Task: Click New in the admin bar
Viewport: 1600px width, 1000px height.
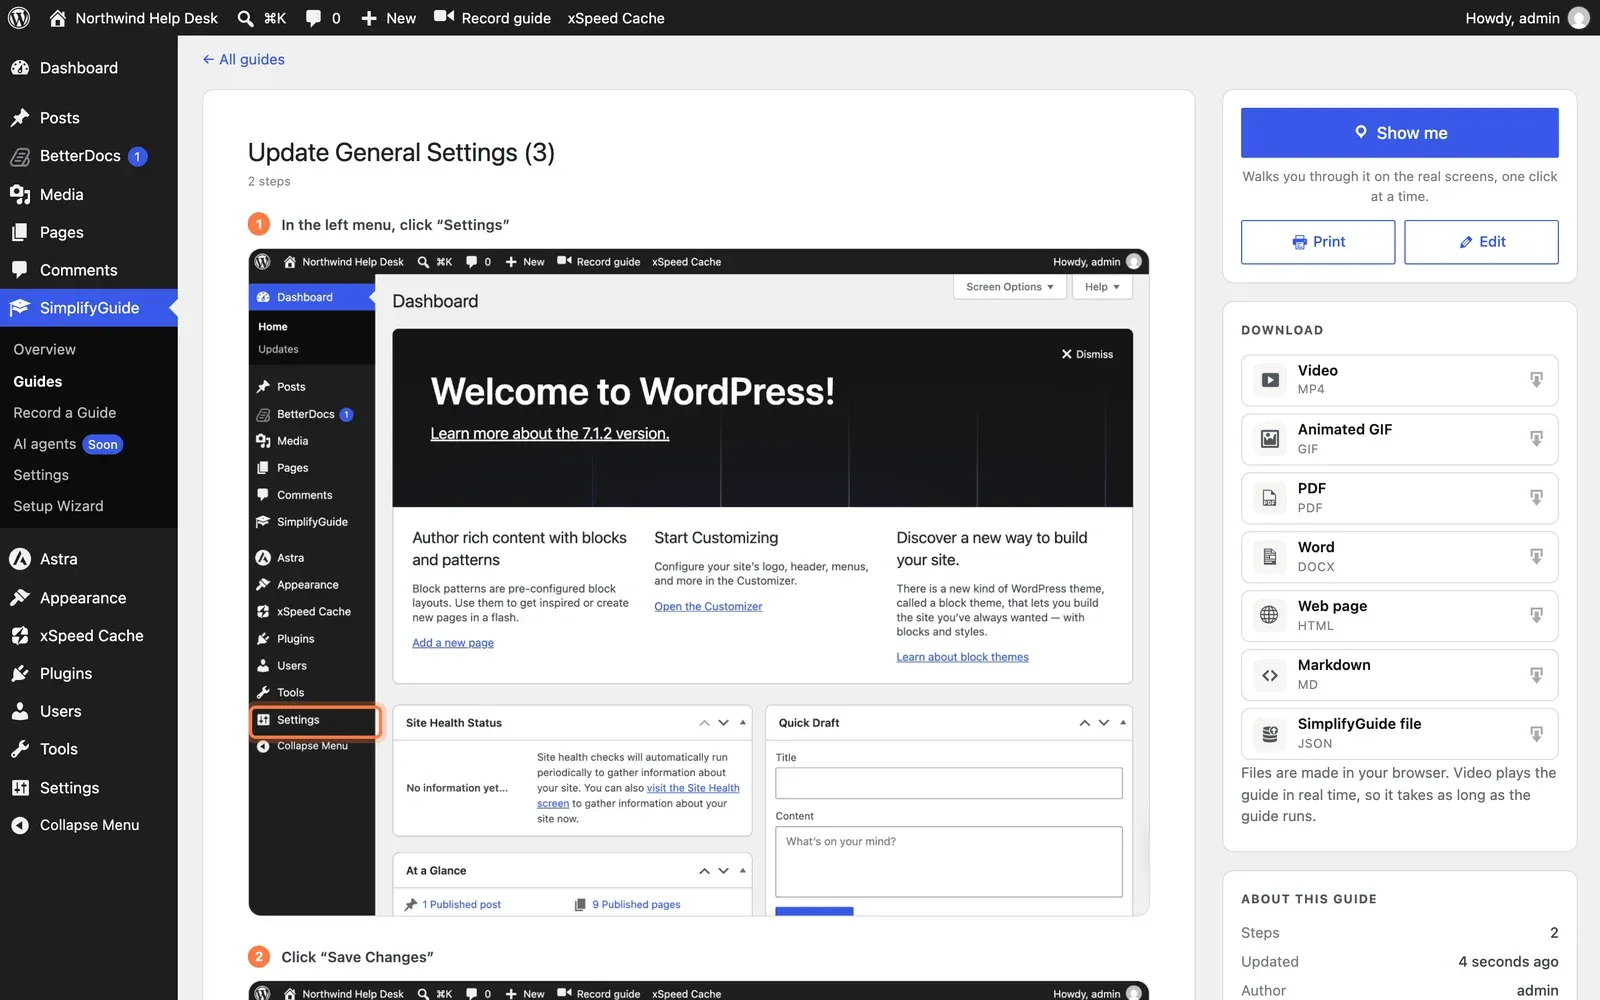Action: 388,18
